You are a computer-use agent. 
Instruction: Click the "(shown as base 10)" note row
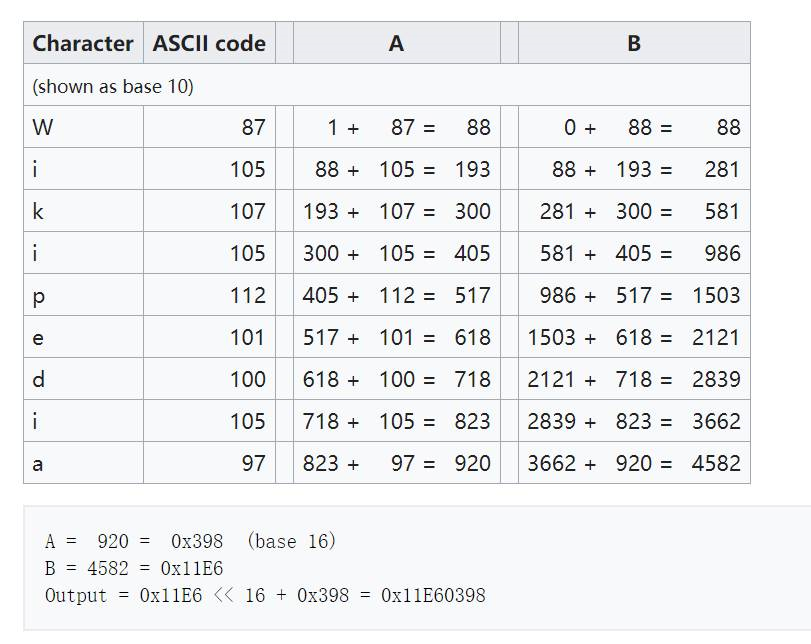(113, 86)
